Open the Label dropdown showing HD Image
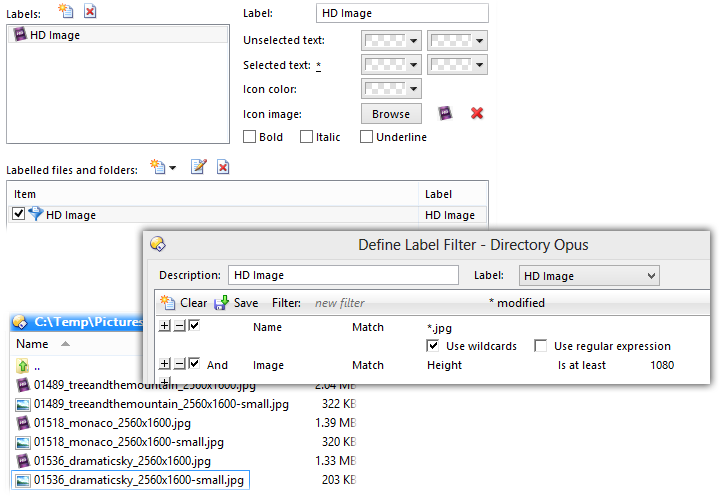 pos(589,275)
